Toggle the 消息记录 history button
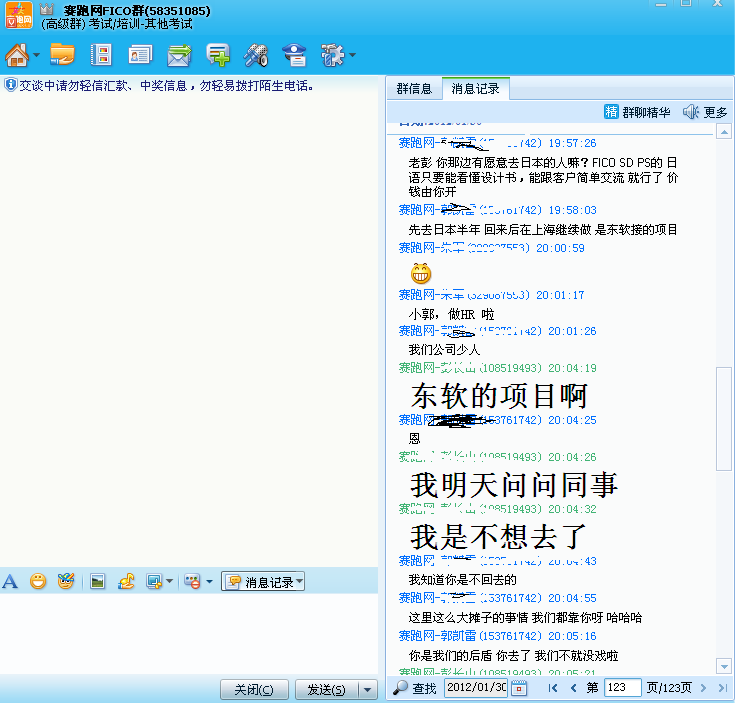Screen dimensions: 735x703 (x=263, y=582)
